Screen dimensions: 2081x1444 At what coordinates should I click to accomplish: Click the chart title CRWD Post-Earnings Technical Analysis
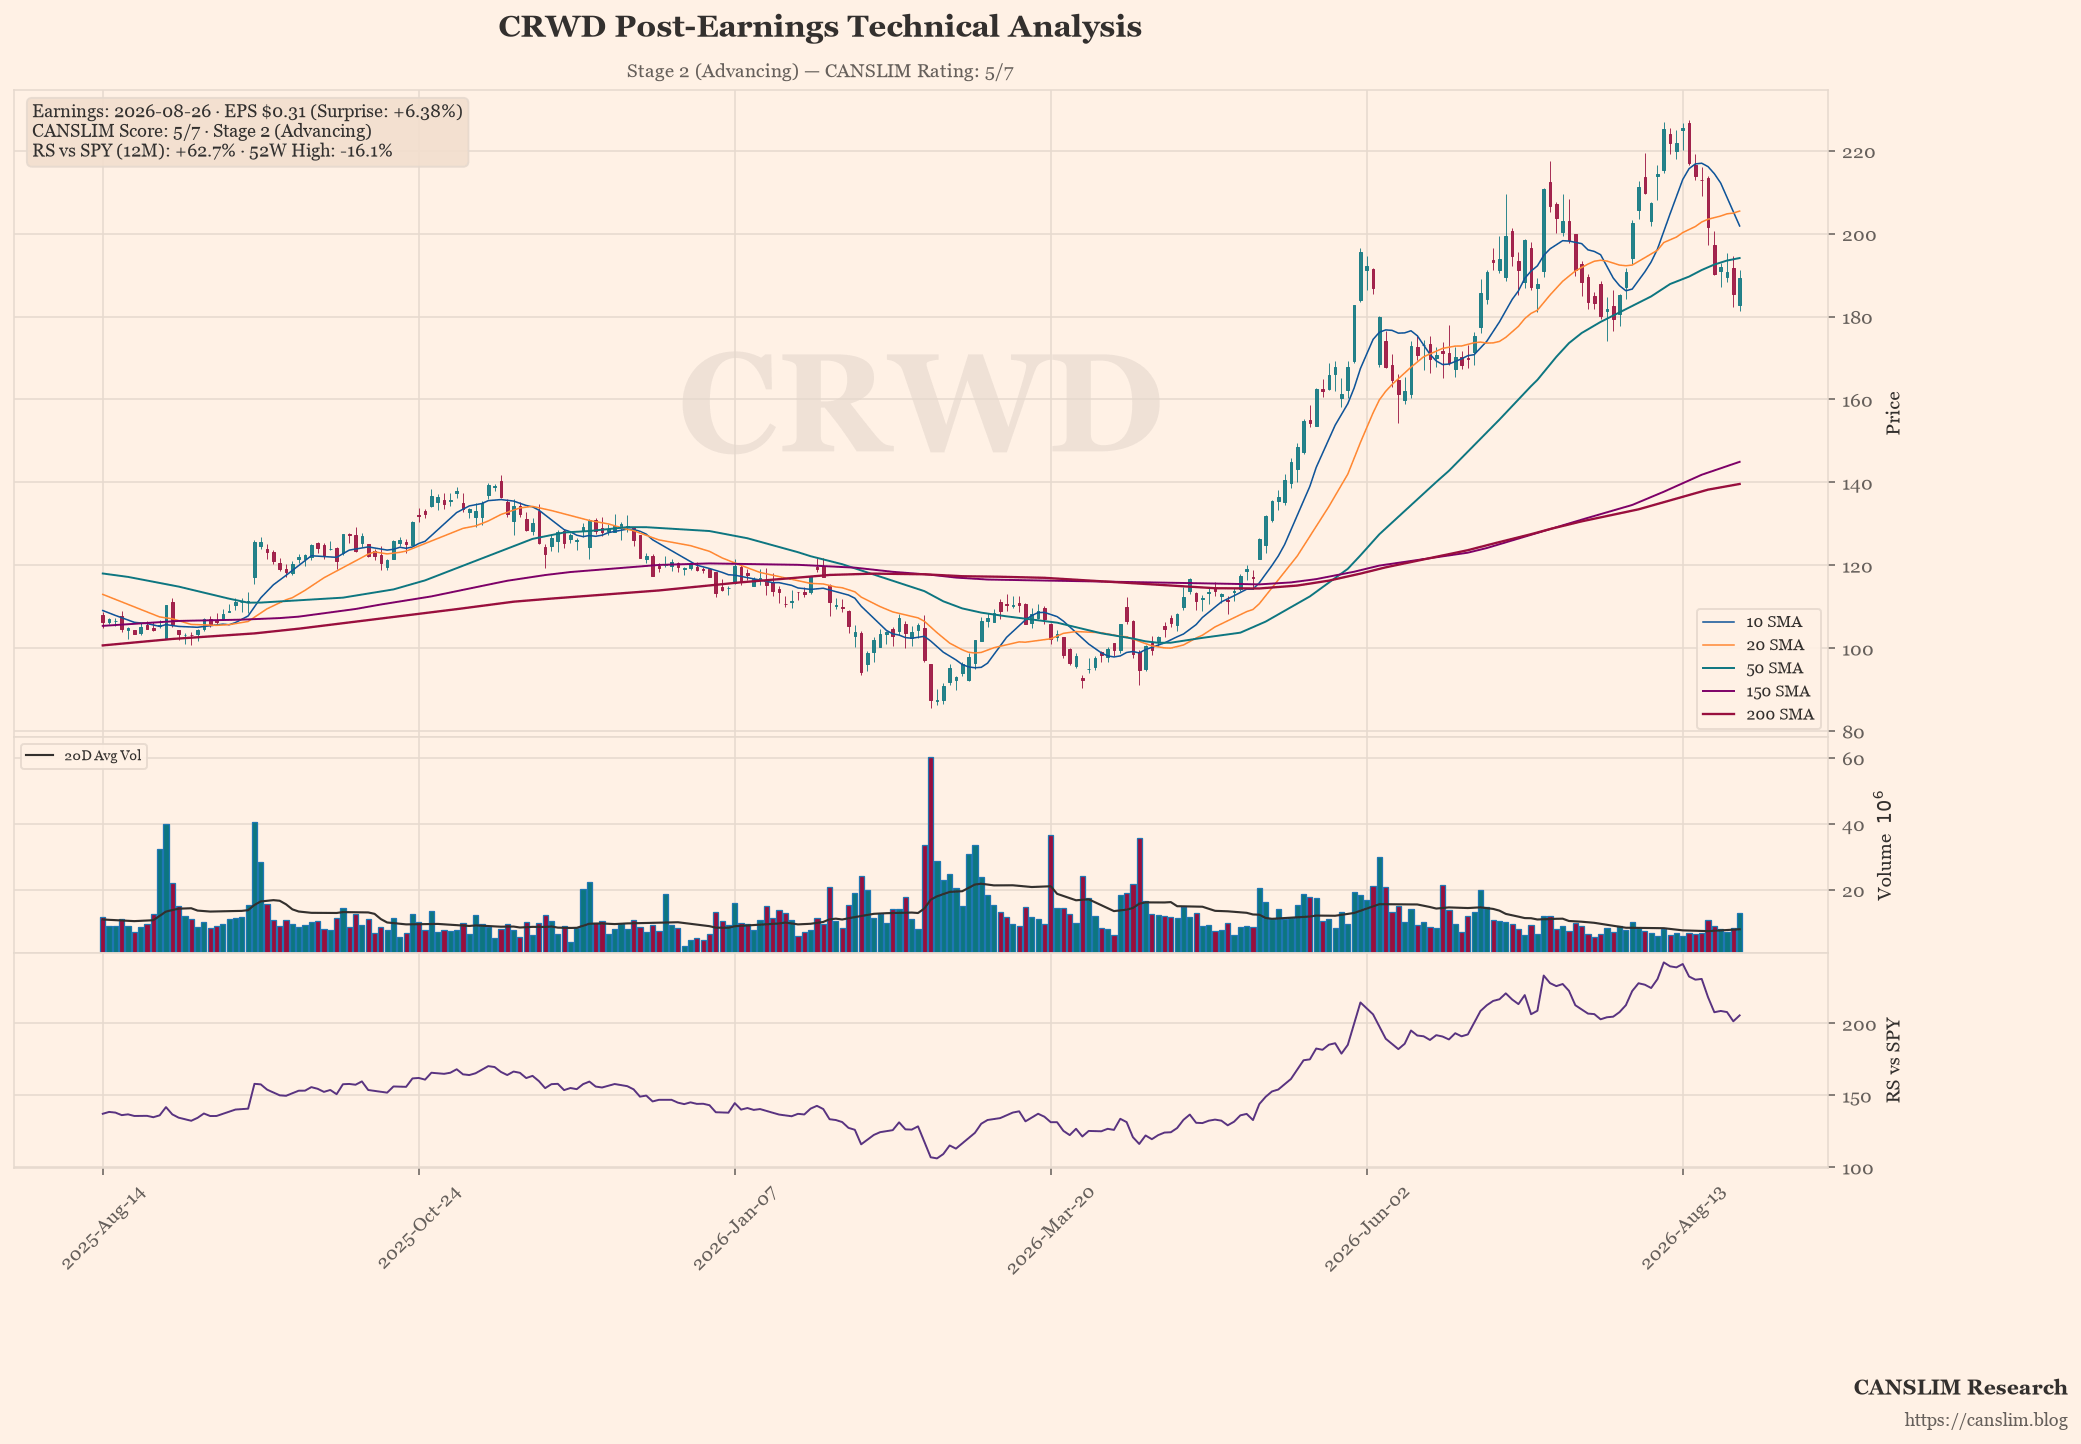[x=820, y=27]
